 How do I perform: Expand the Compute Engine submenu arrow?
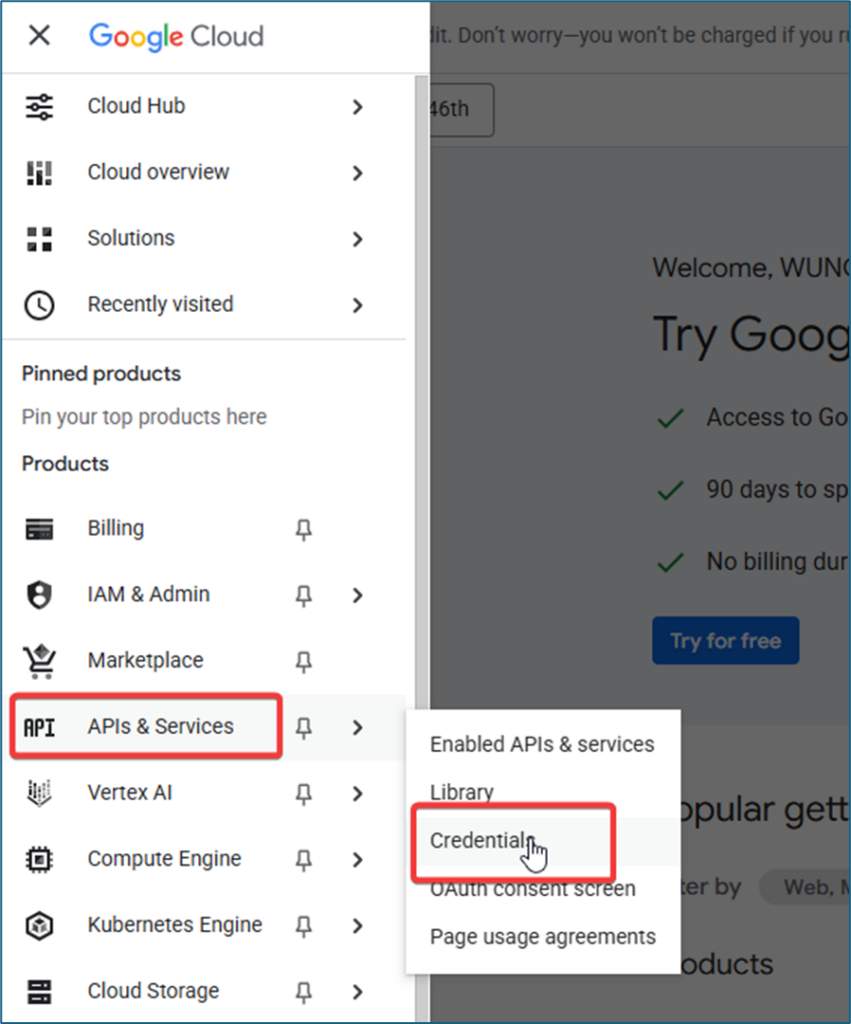(358, 859)
